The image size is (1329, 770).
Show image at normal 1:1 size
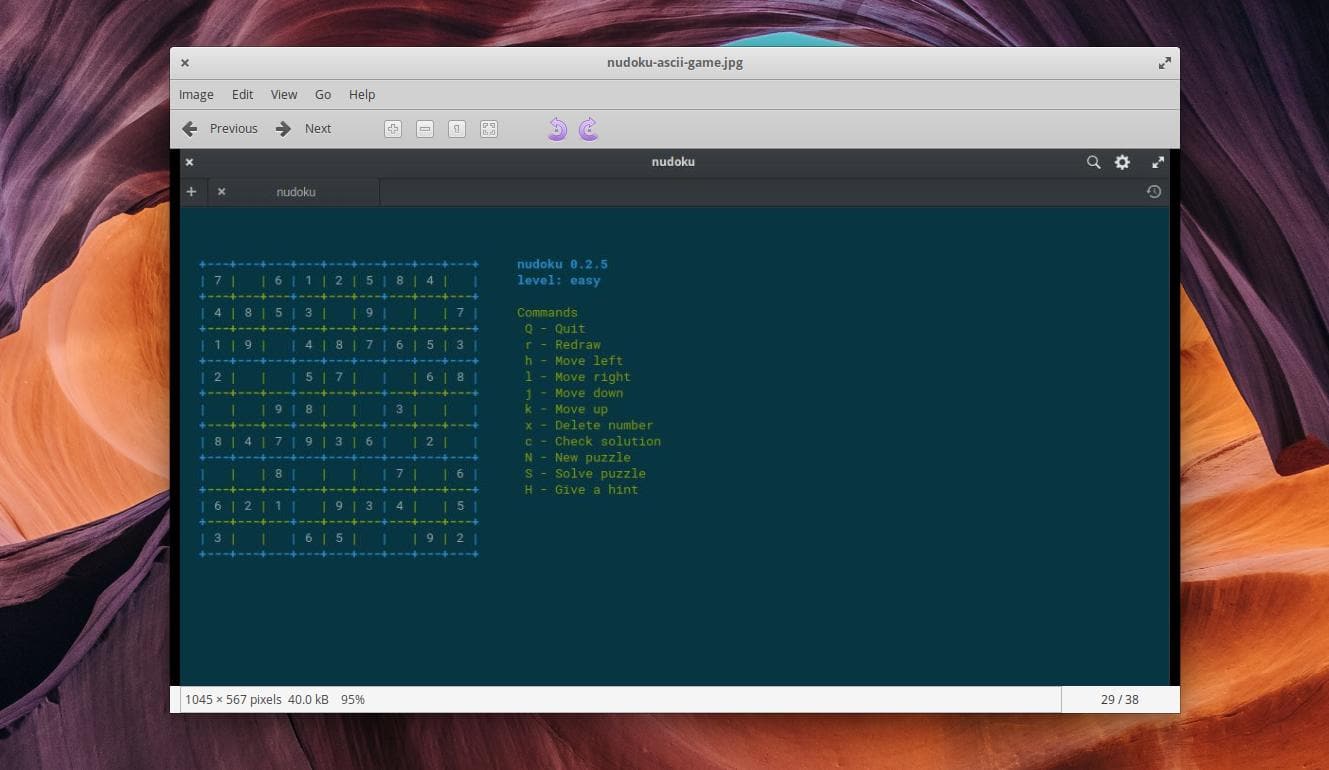457,129
